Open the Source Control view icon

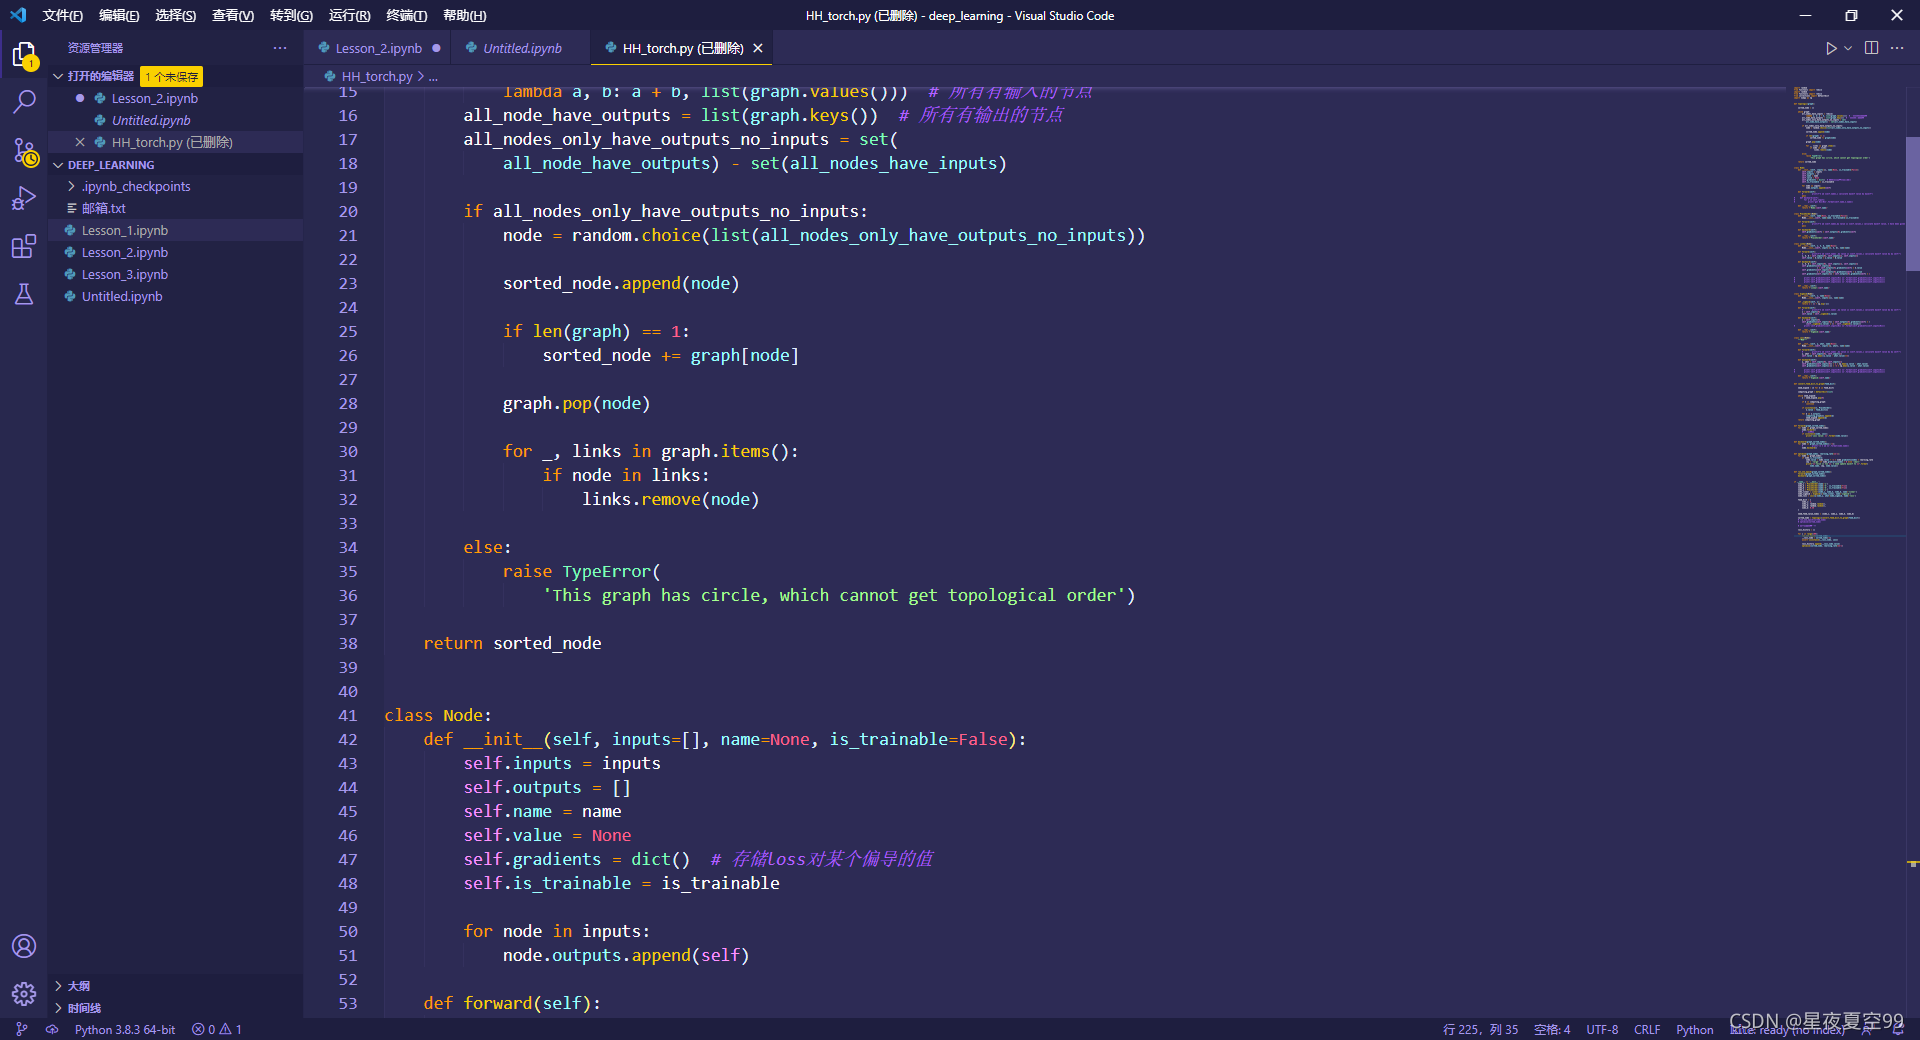(x=24, y=151)
